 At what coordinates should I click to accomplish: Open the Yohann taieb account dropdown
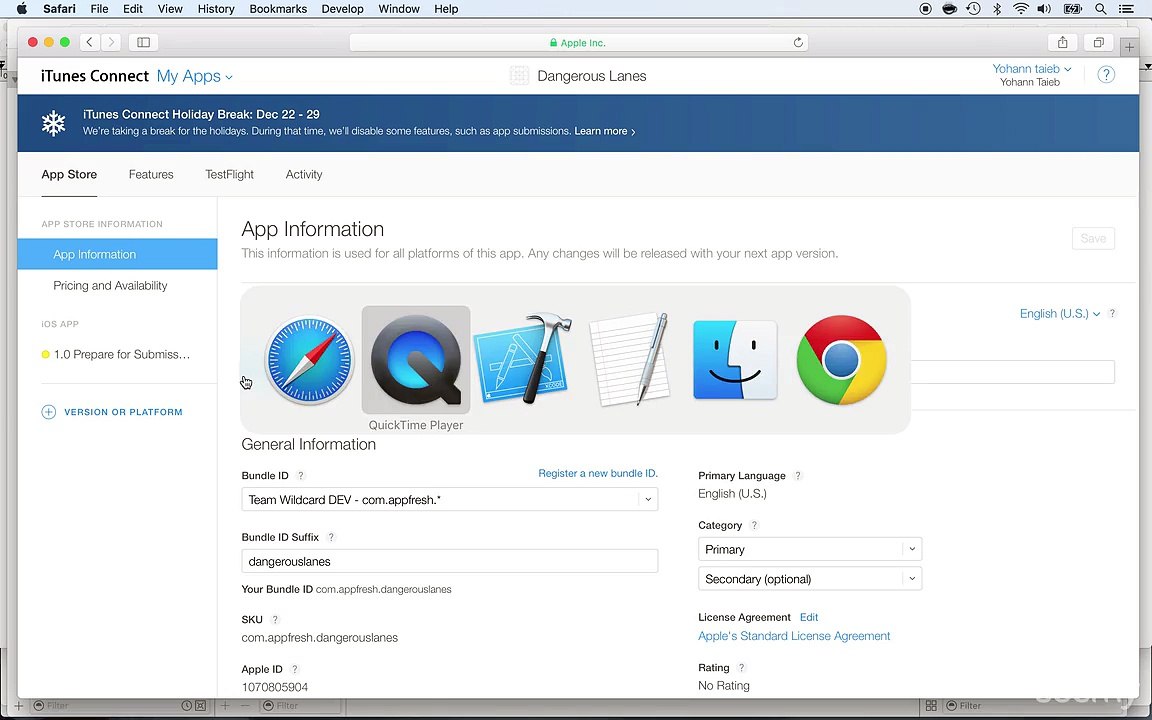(1032, 68)
